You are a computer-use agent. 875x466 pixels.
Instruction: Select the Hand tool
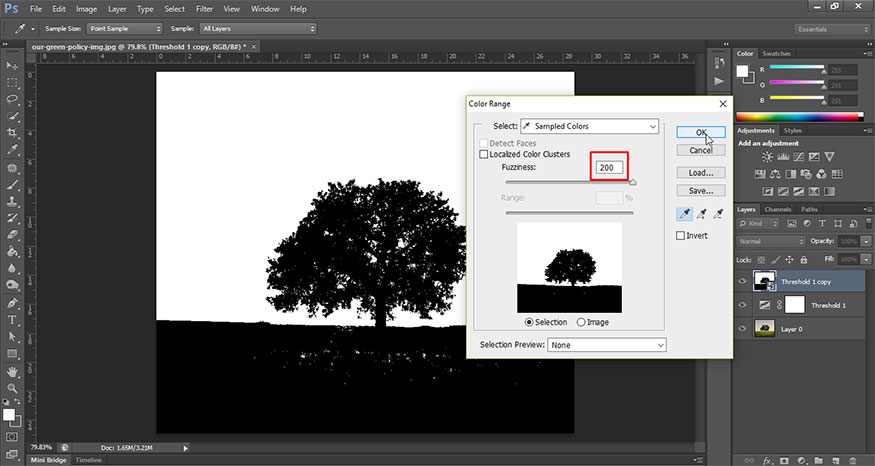tap(13, 370)
